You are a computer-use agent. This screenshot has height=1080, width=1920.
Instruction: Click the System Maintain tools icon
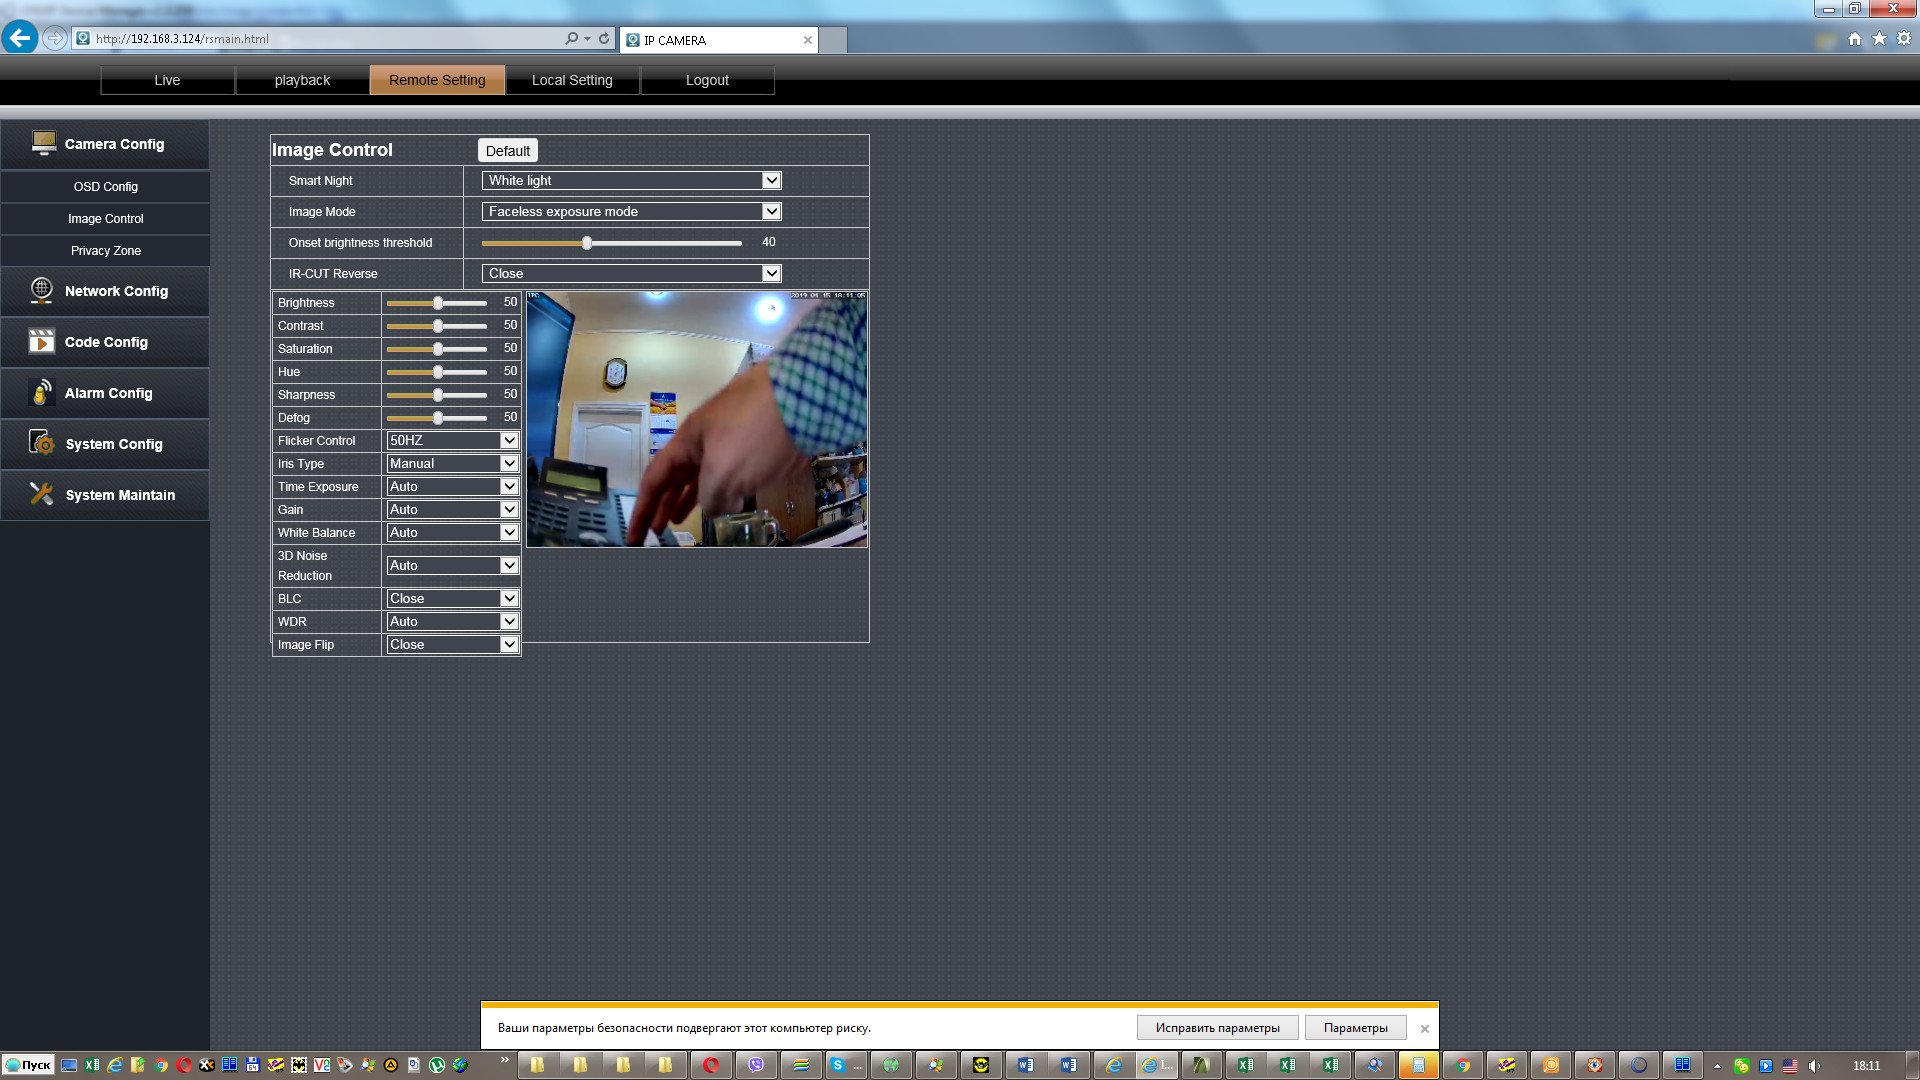(42, 494)
